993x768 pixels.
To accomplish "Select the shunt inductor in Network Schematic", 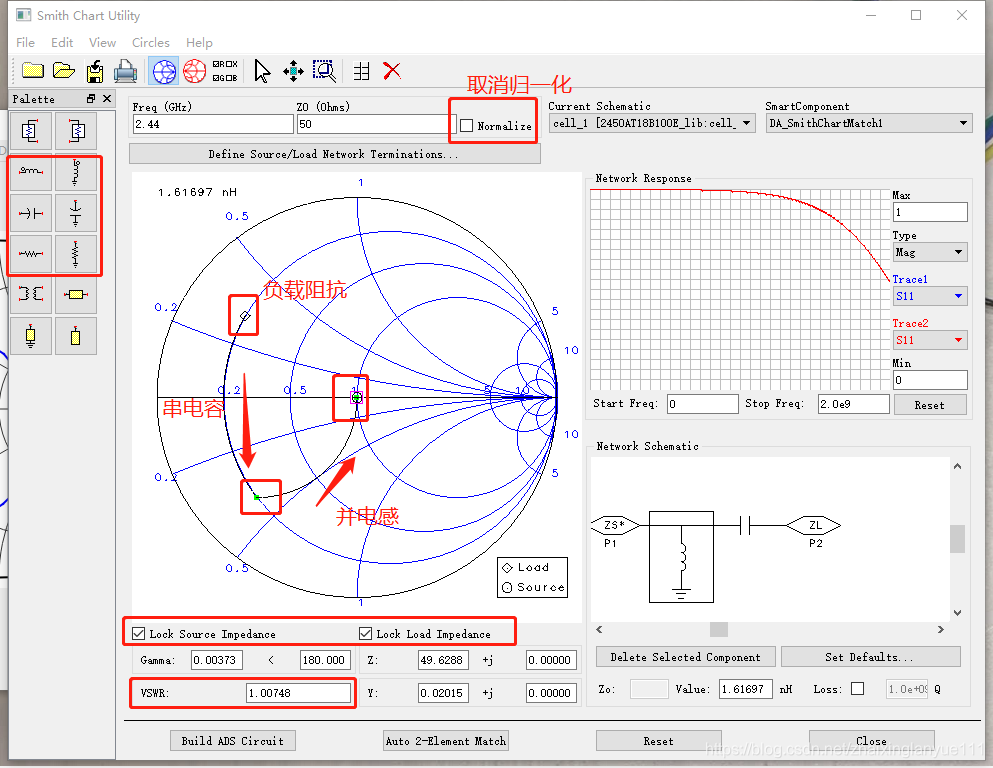I will pyautogui.click(x=682, y=557).
